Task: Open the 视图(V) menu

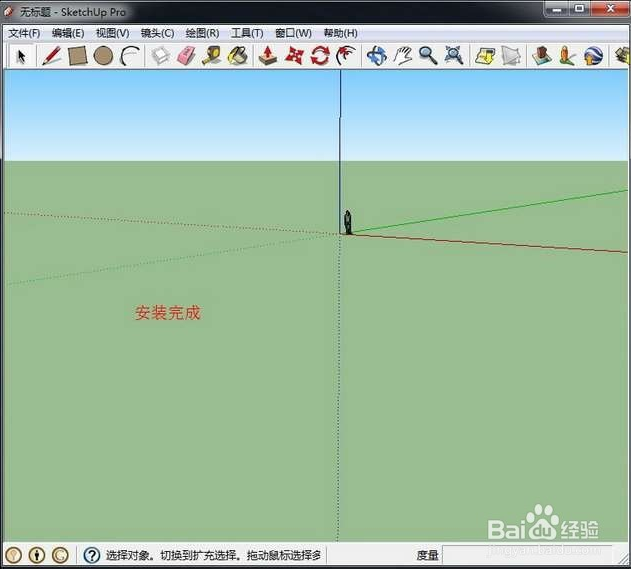Action: (x=112, y=33)
